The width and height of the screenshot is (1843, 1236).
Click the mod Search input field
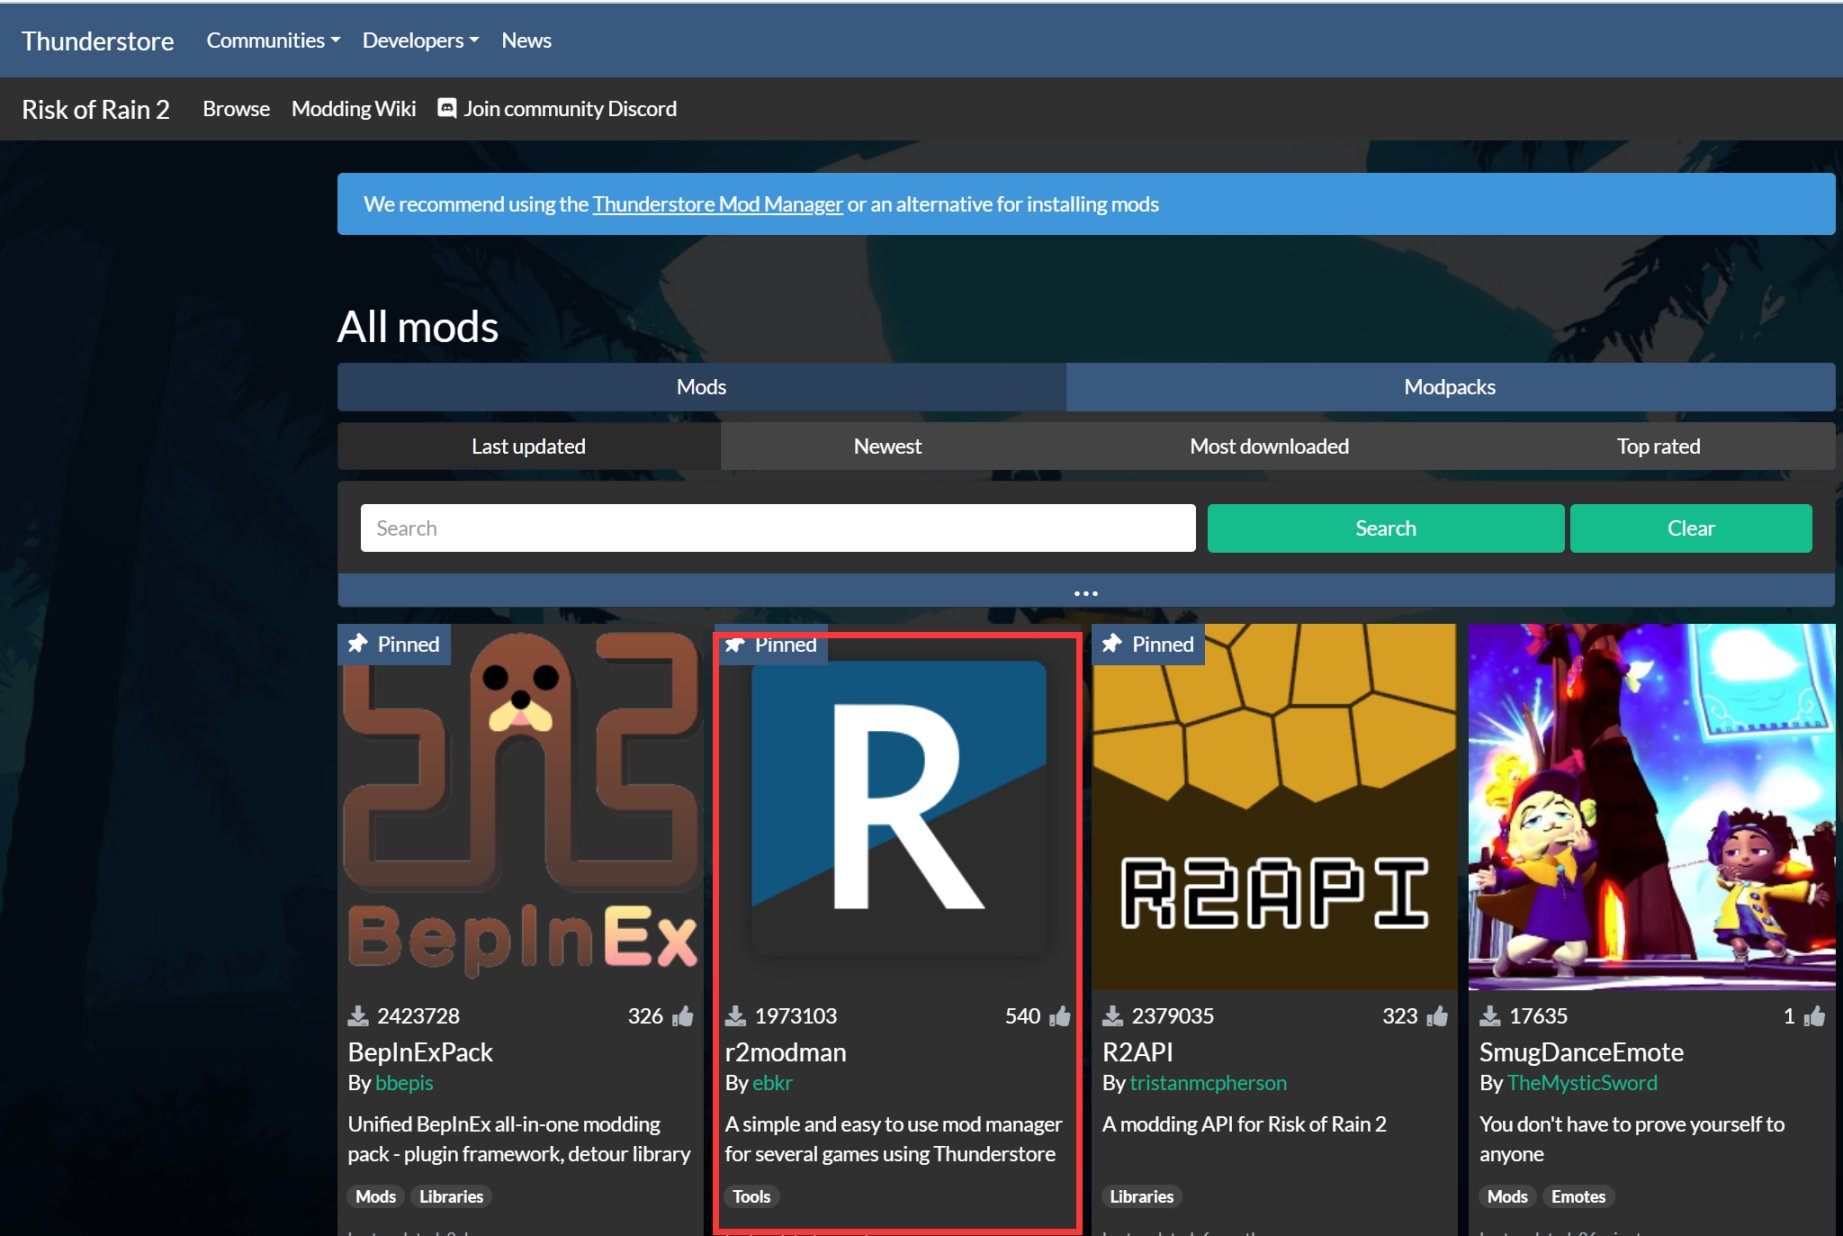click(x=778, y=528)
